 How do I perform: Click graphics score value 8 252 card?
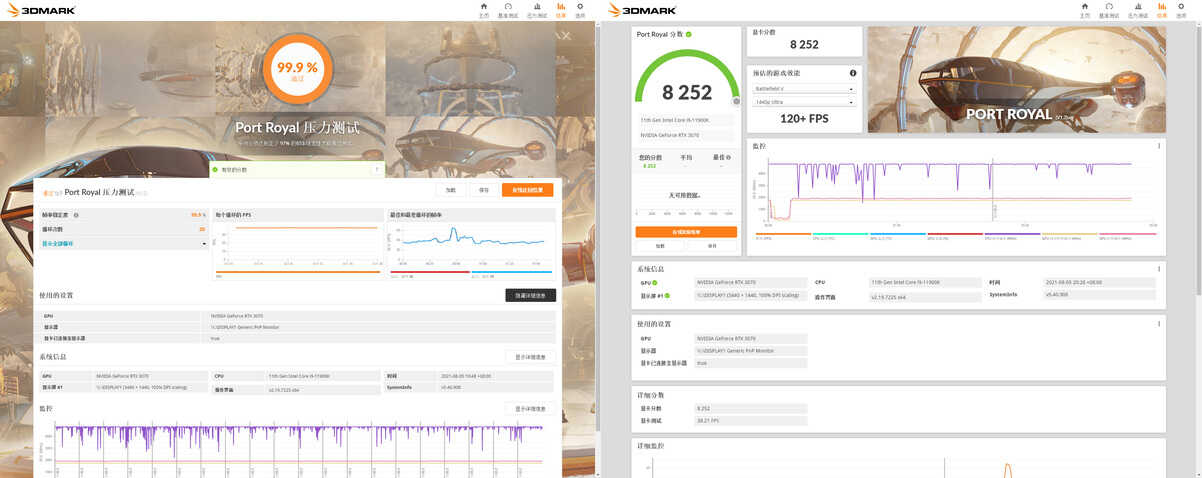coord(805,41)
